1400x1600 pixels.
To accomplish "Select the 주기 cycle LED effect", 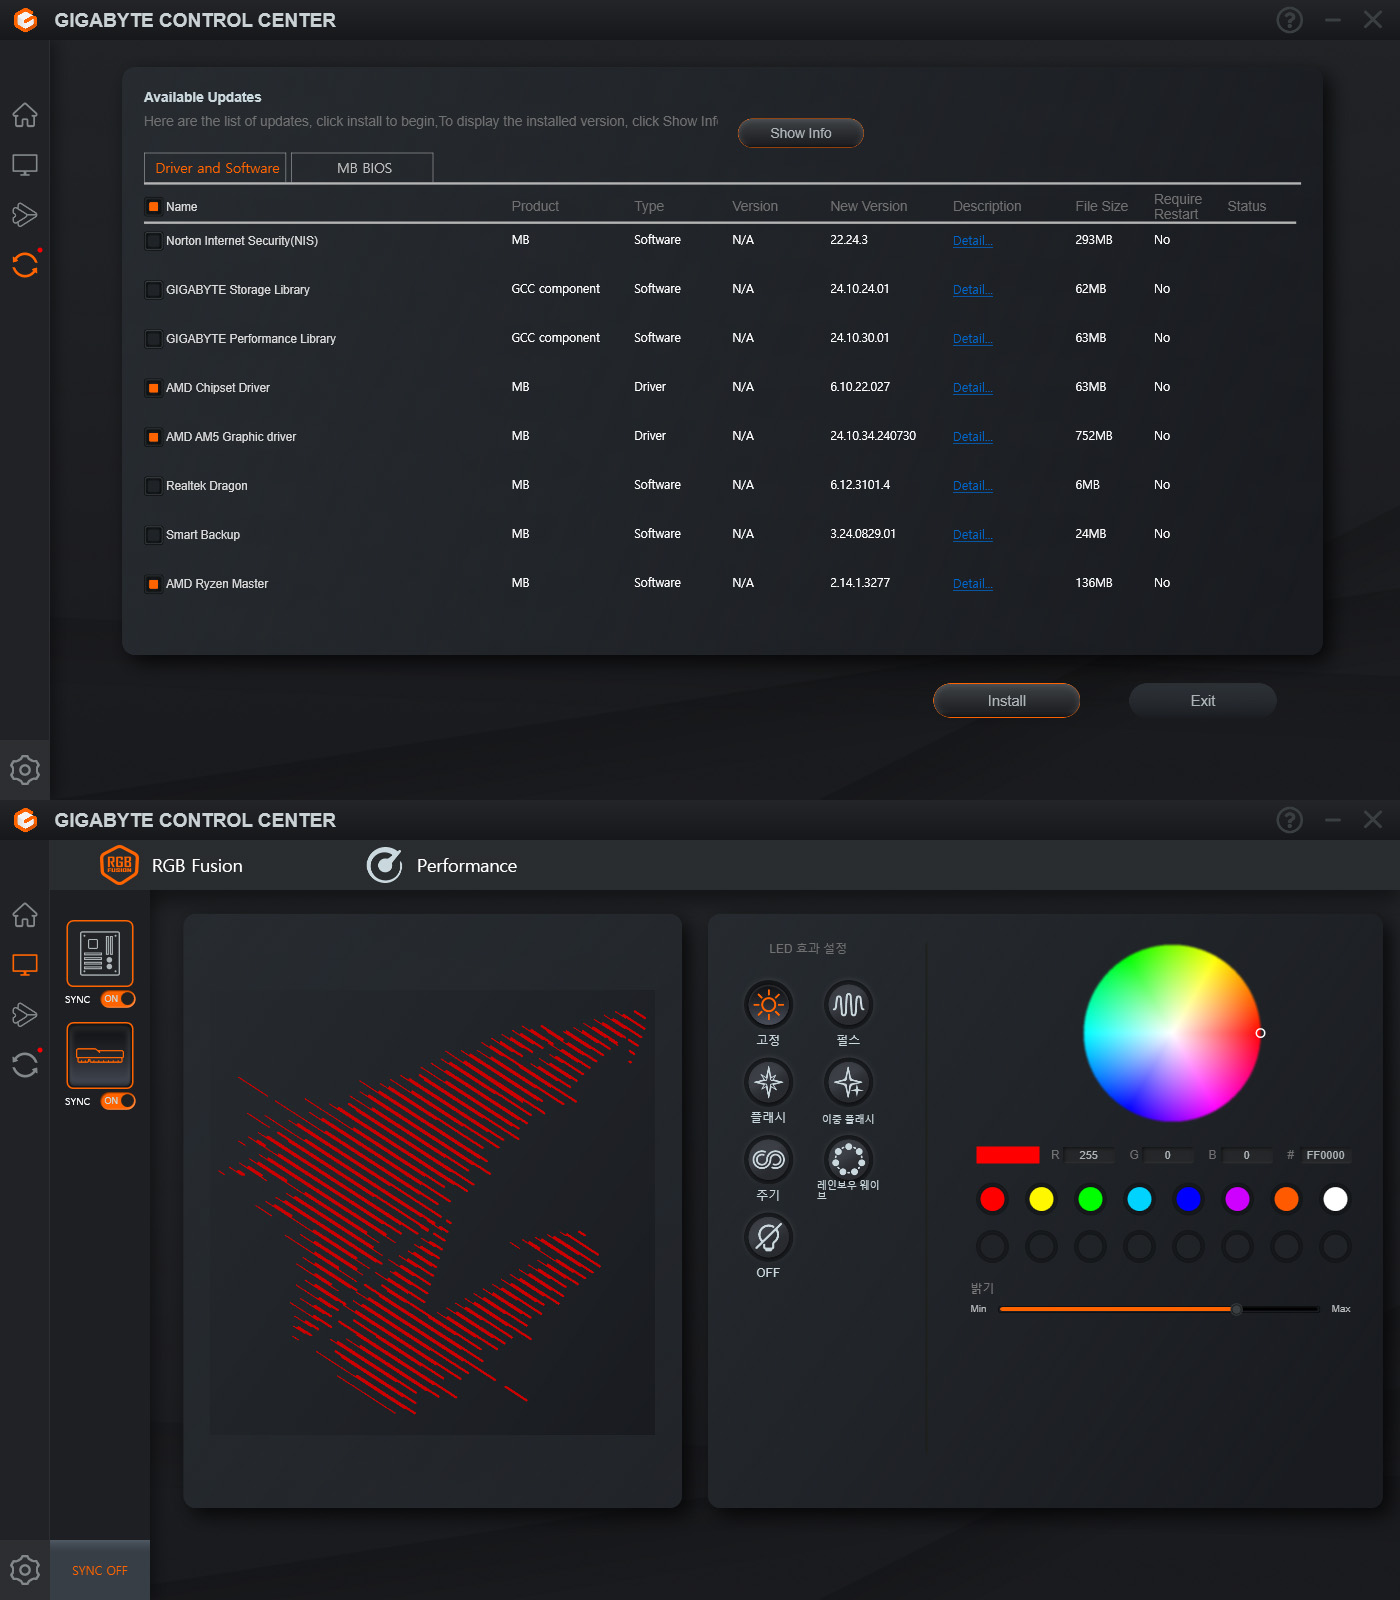I will pos(768,1160).
